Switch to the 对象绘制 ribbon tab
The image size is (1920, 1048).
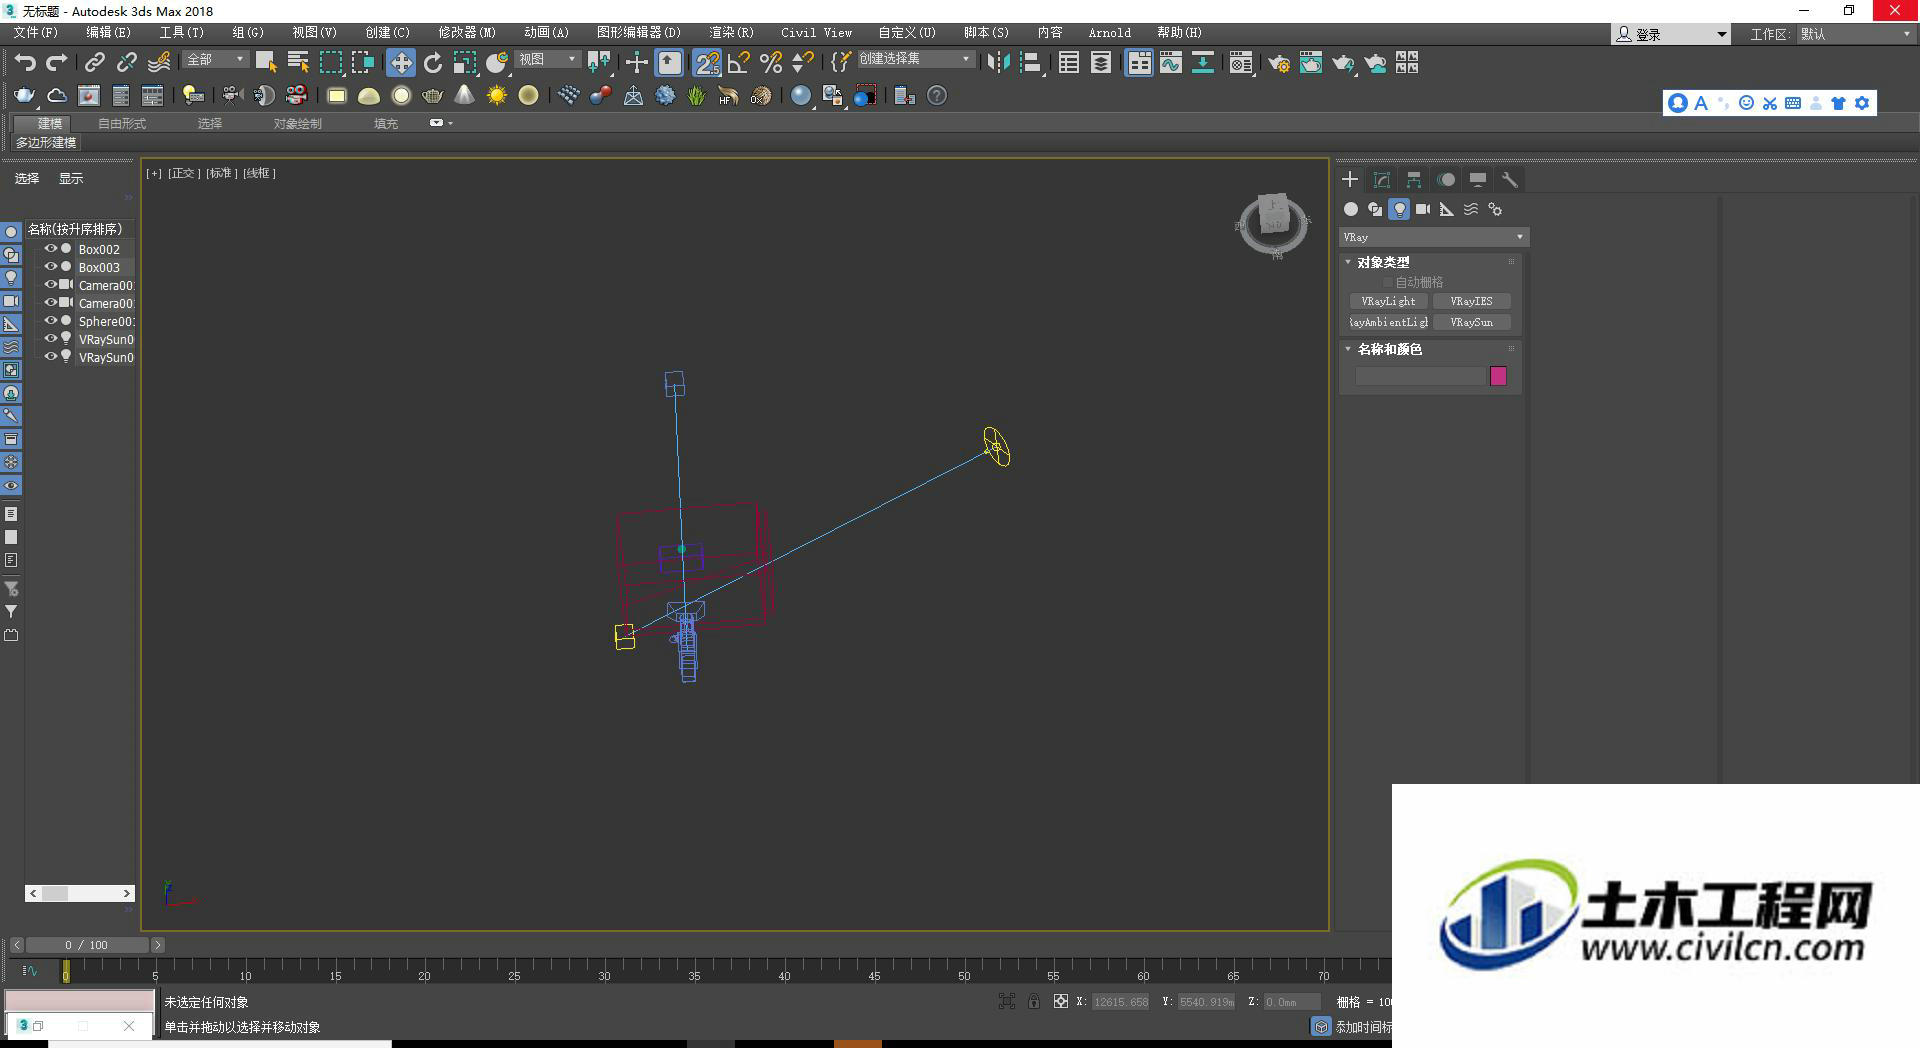pyautogui.click(x=298, y=124)
